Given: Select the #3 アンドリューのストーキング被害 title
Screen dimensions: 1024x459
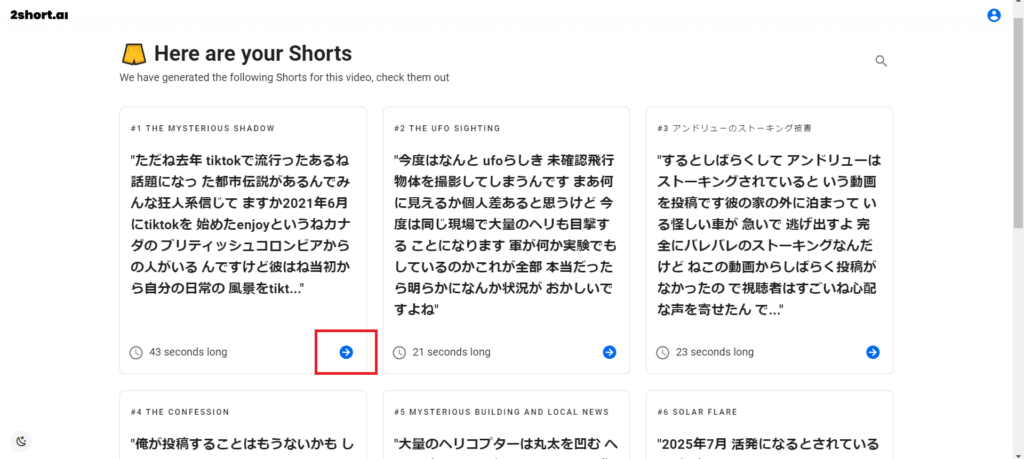Looking at the screenshot, I should click(735, 129).
